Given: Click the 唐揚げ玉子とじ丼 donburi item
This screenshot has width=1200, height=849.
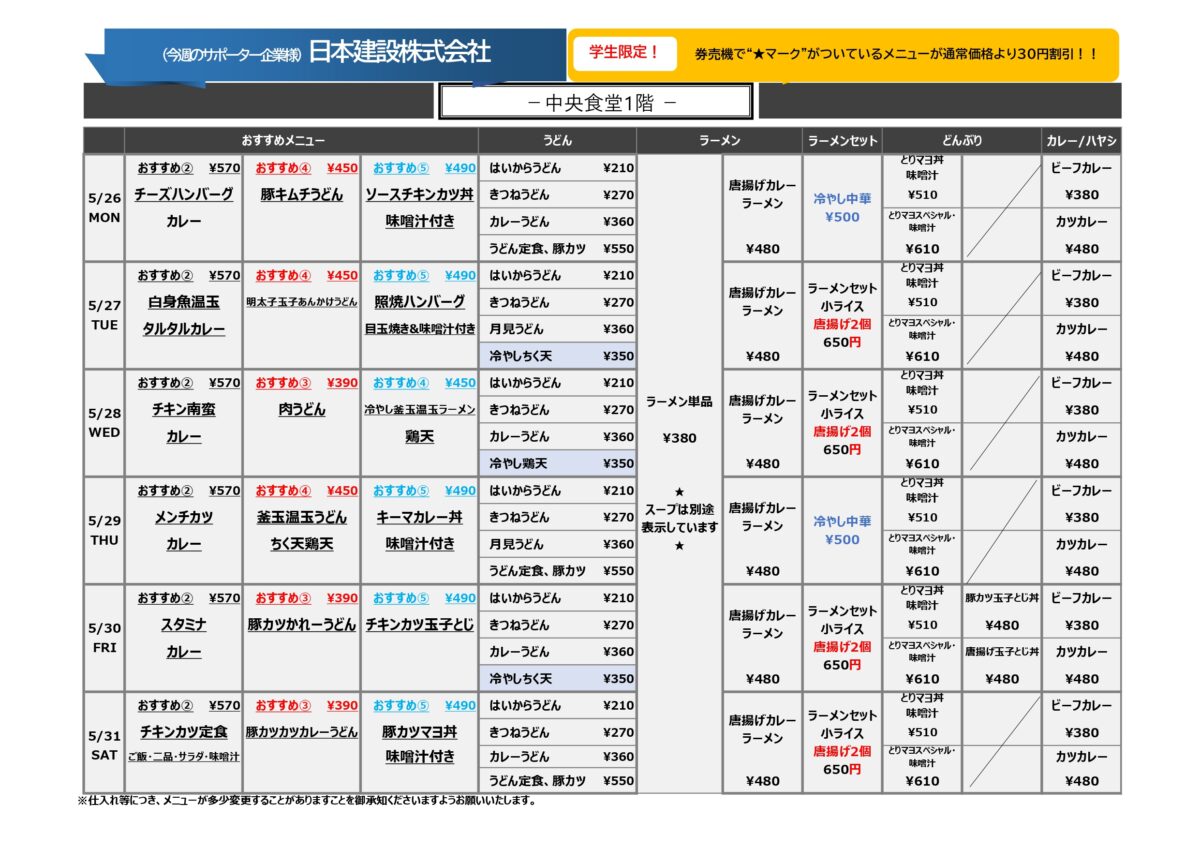Looking at the screenshot, I should coord(1002,651).
